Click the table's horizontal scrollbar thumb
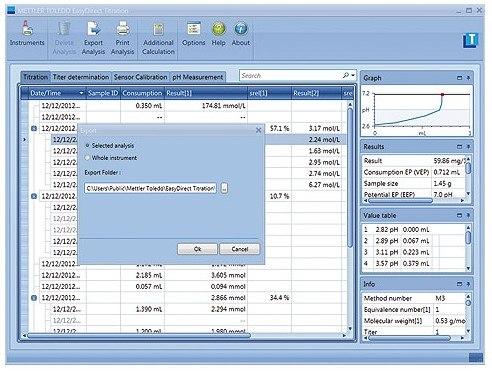 tap(139, 336)
